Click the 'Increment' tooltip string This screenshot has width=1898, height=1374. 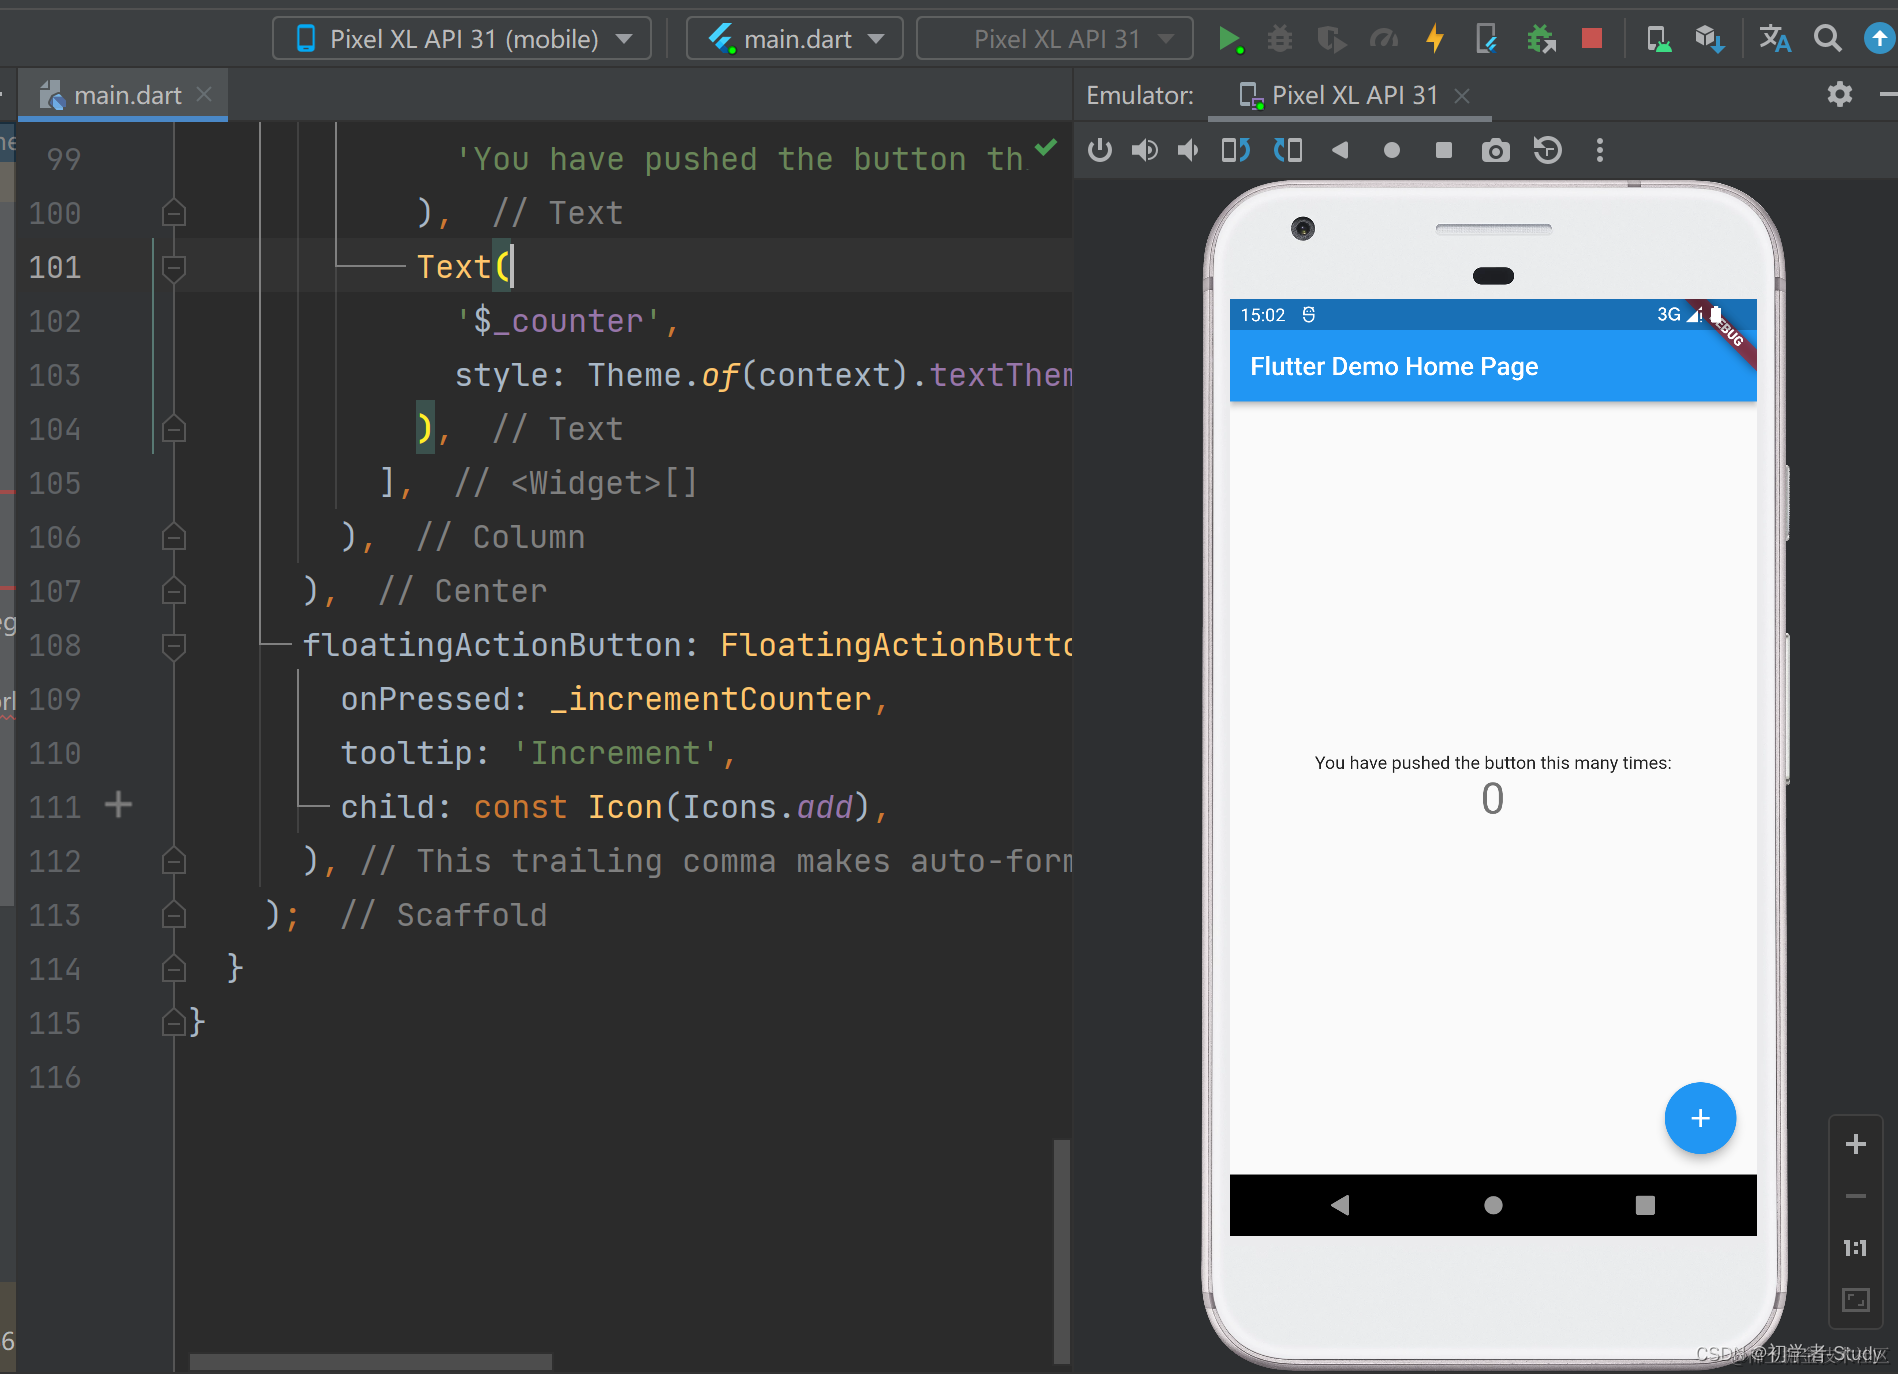615,753
